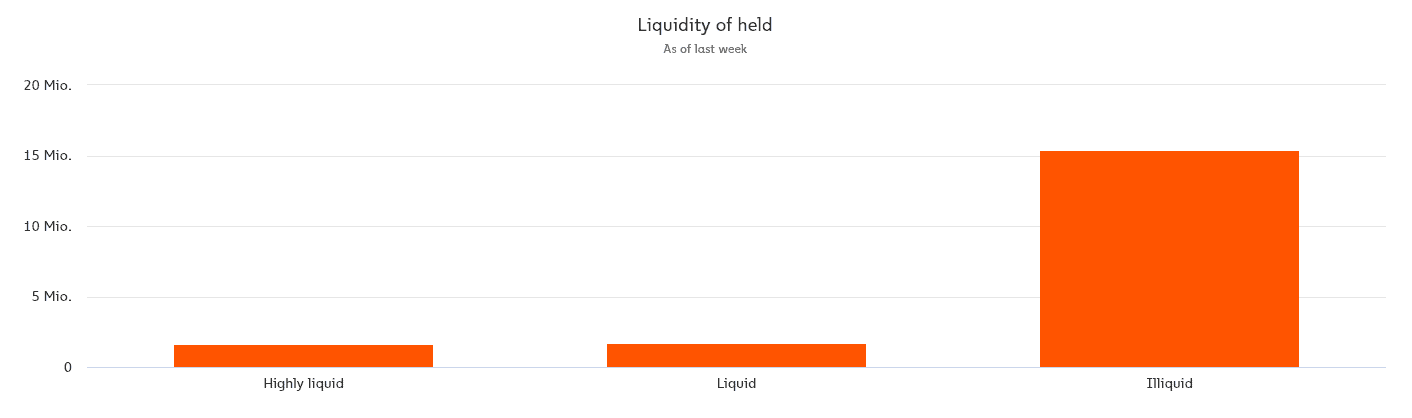Select the 5 Mio. y-axis label

[50, 297]
